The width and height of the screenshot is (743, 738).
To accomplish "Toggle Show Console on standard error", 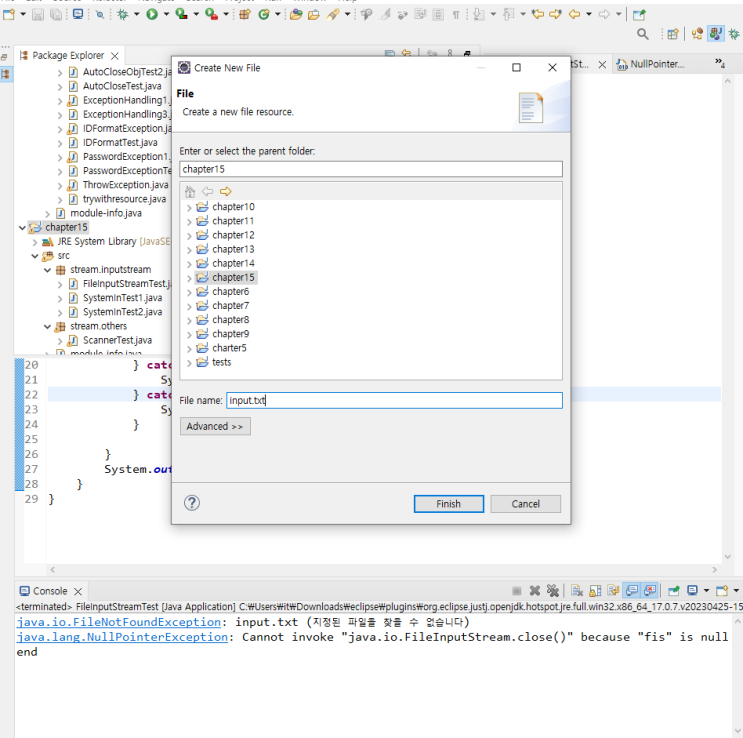I will coord(650,591).
